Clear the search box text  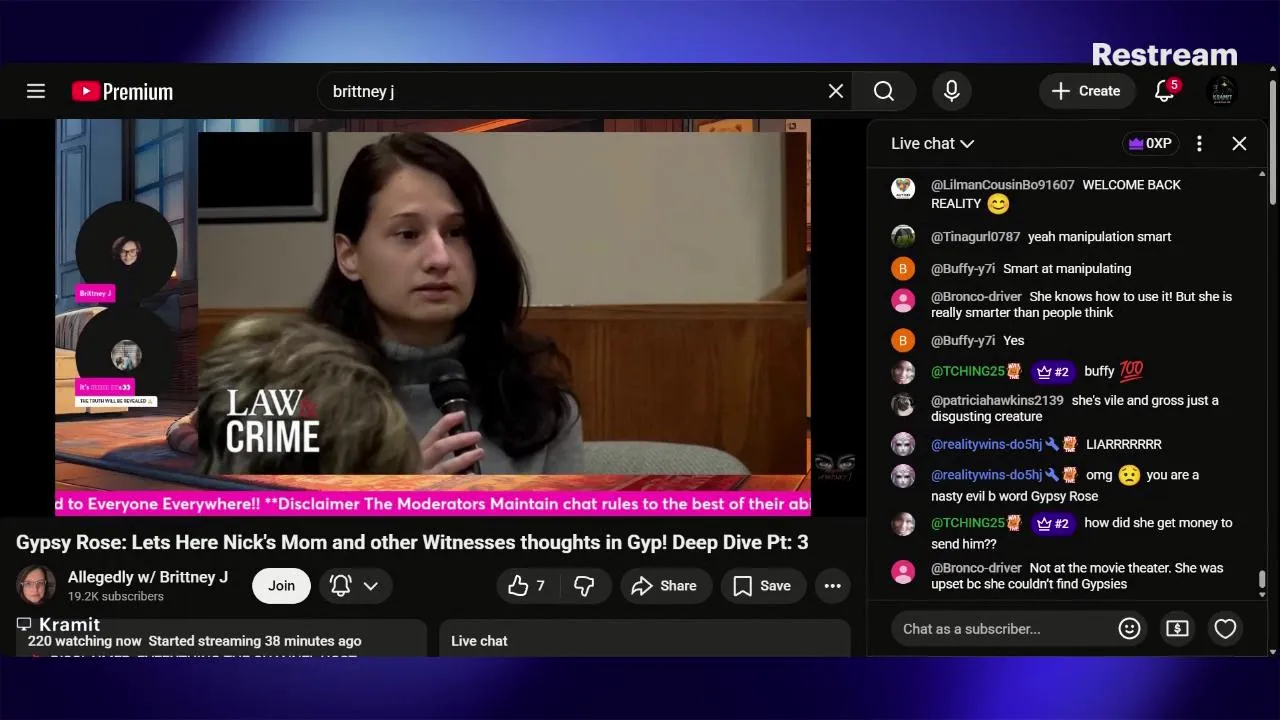[x=836, y=91]
